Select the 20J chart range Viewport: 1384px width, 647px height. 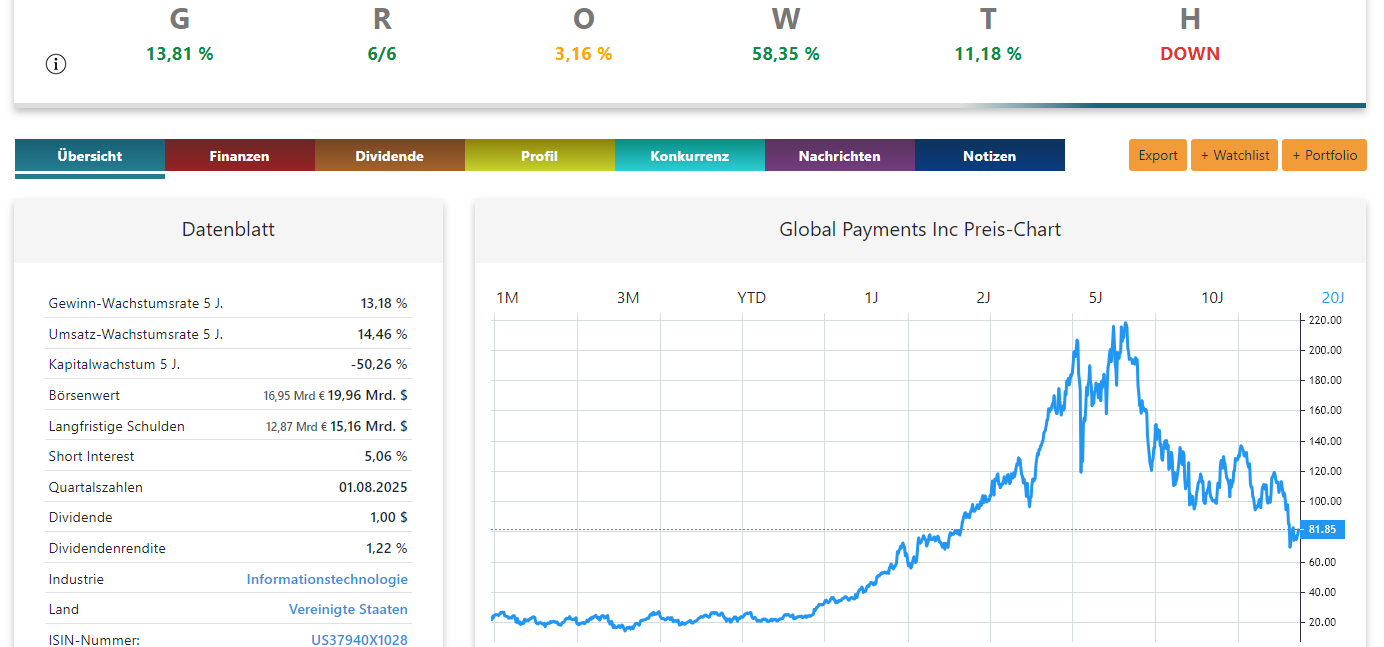pos(1333,298)
